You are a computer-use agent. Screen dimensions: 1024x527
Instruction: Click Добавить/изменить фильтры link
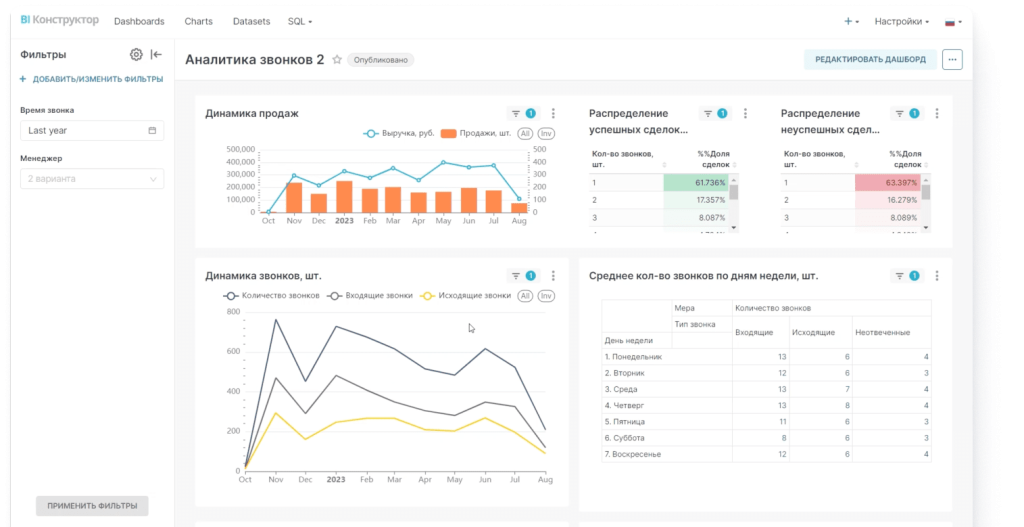pos(91,79)
